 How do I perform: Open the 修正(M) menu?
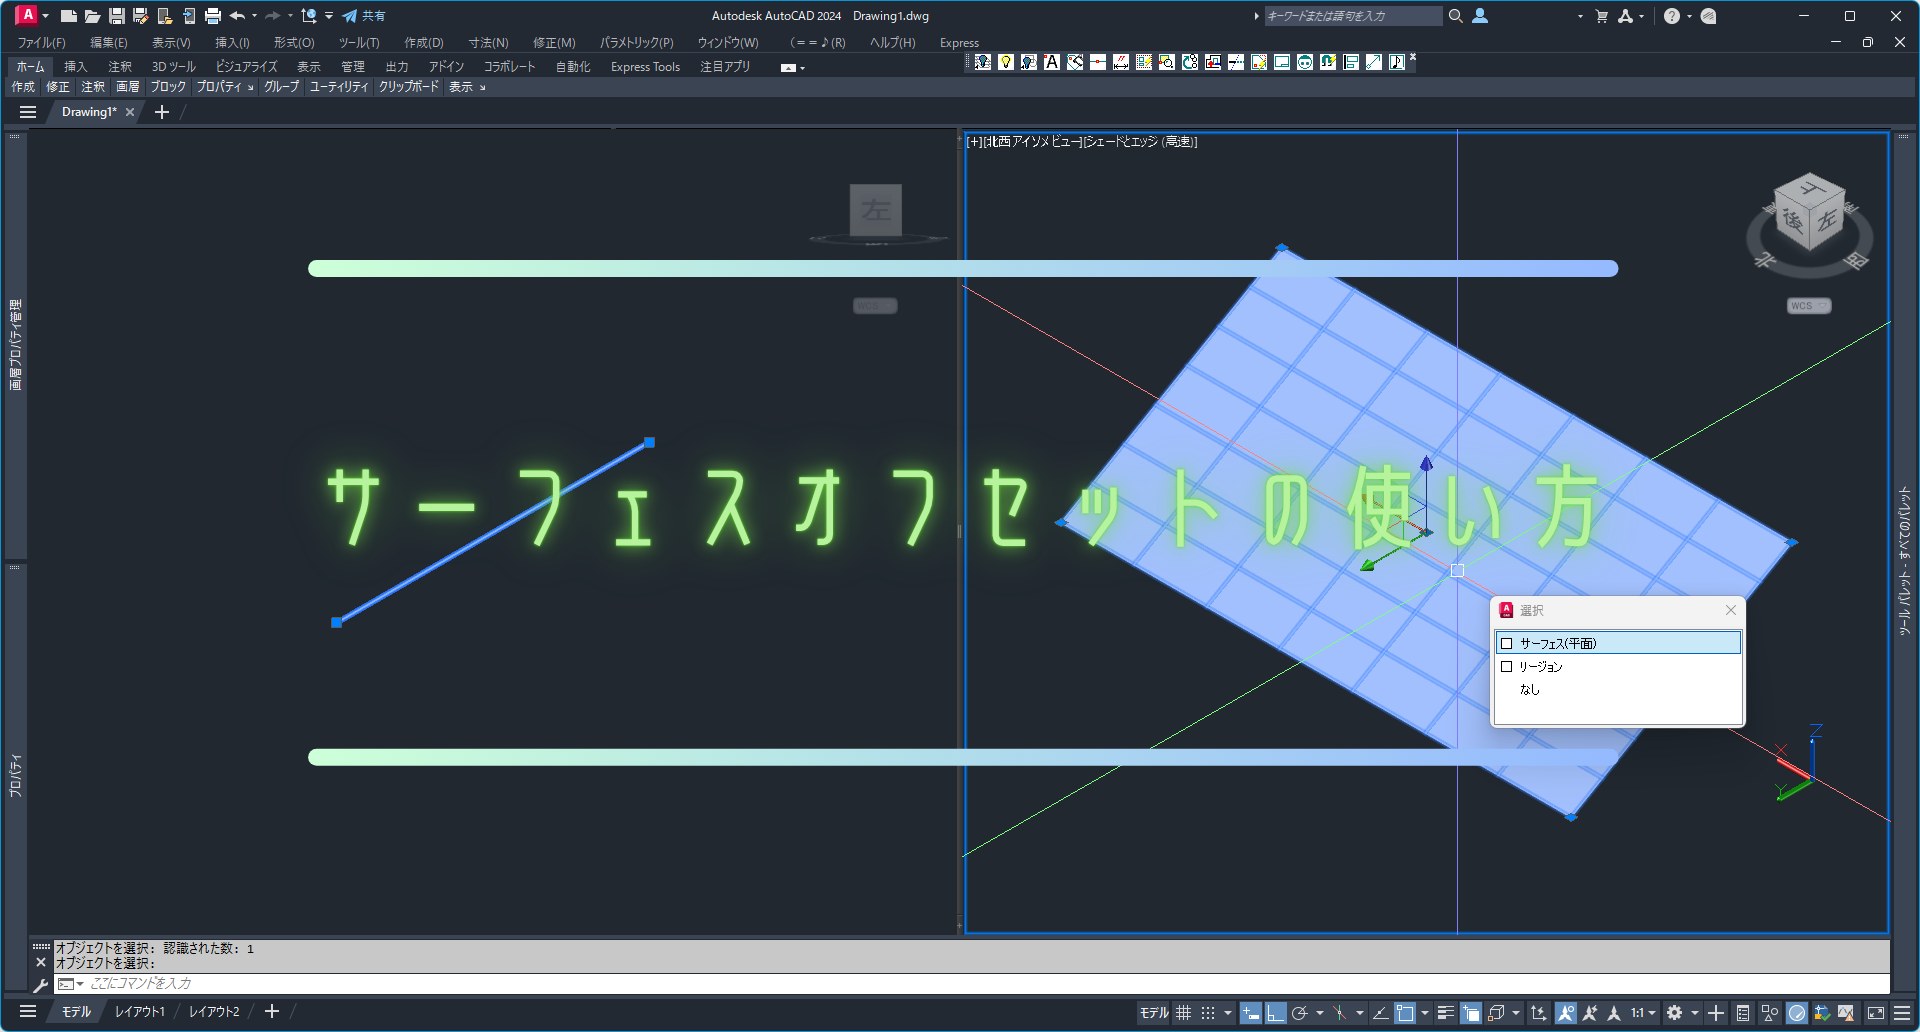[553, 43]
